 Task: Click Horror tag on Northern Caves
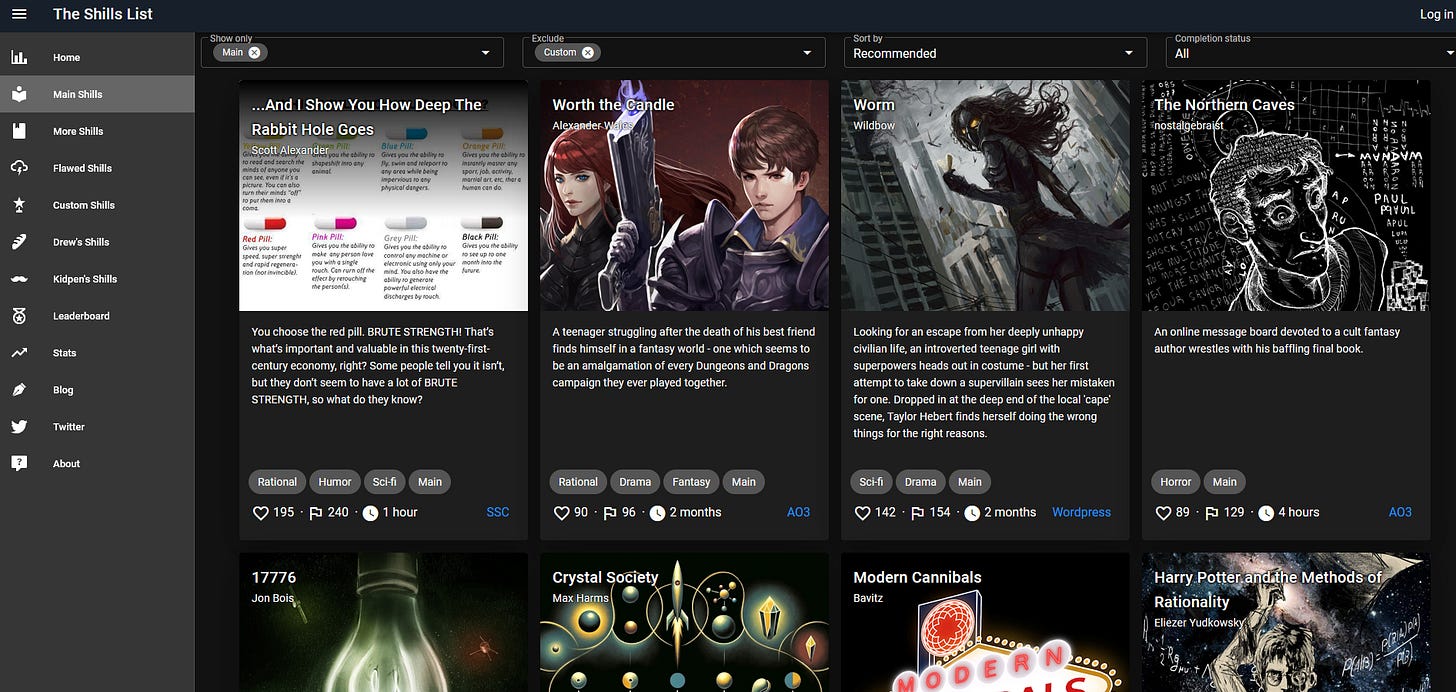tap(1175, 482)
